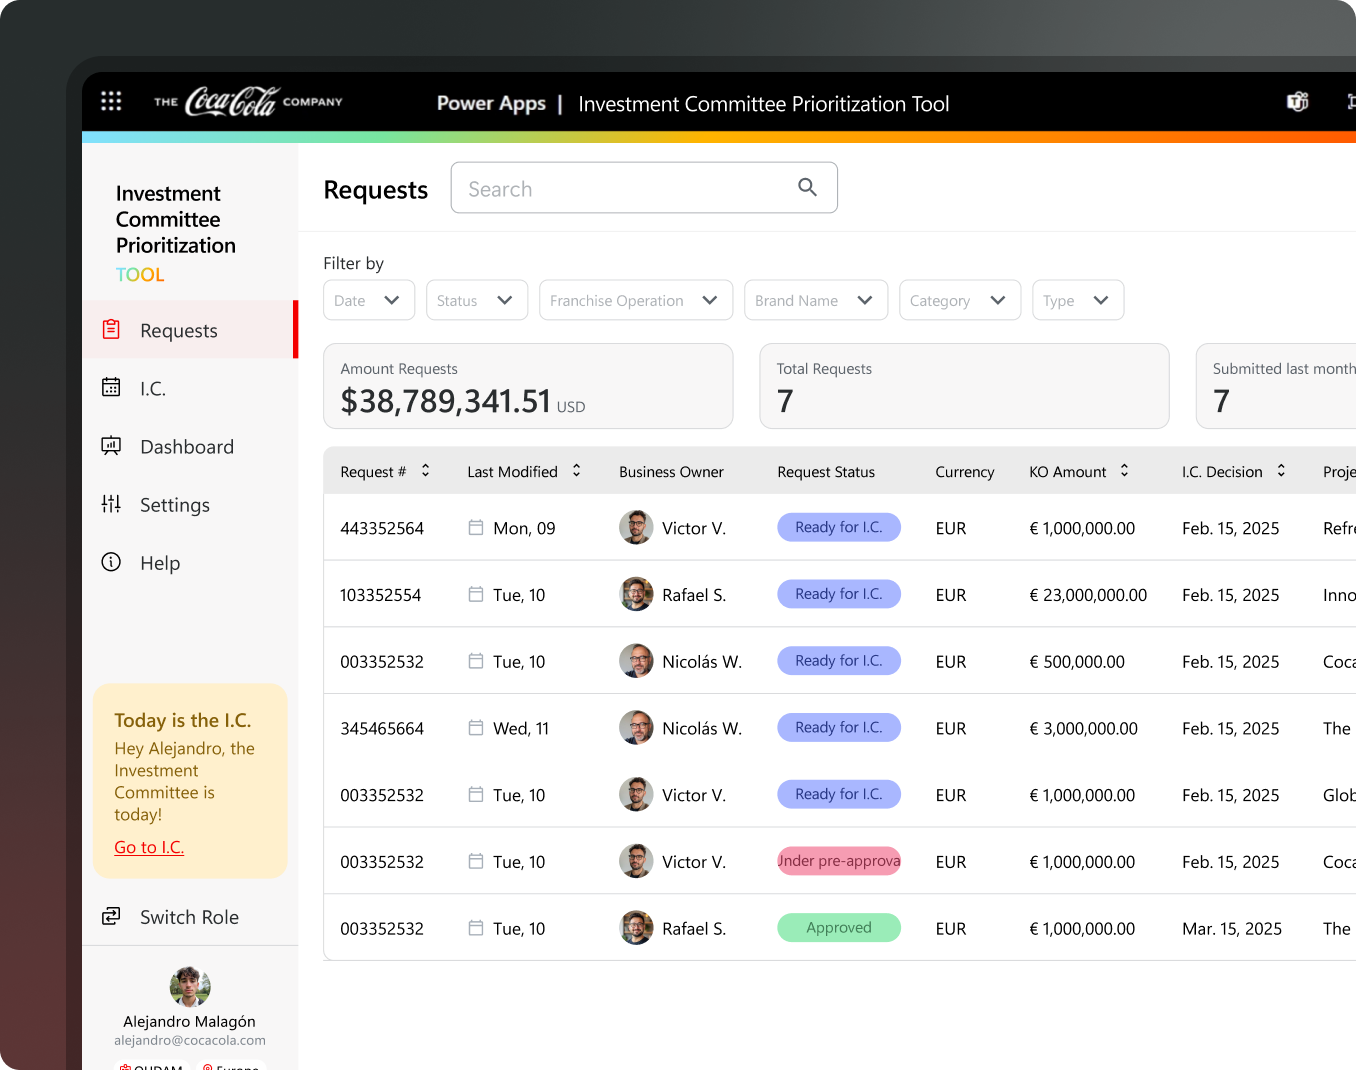The height and width of the screenshot is (1070, 1356).
Task: Click Victor V. avatar in Under pre-approval row
Action: click(636, 861)
